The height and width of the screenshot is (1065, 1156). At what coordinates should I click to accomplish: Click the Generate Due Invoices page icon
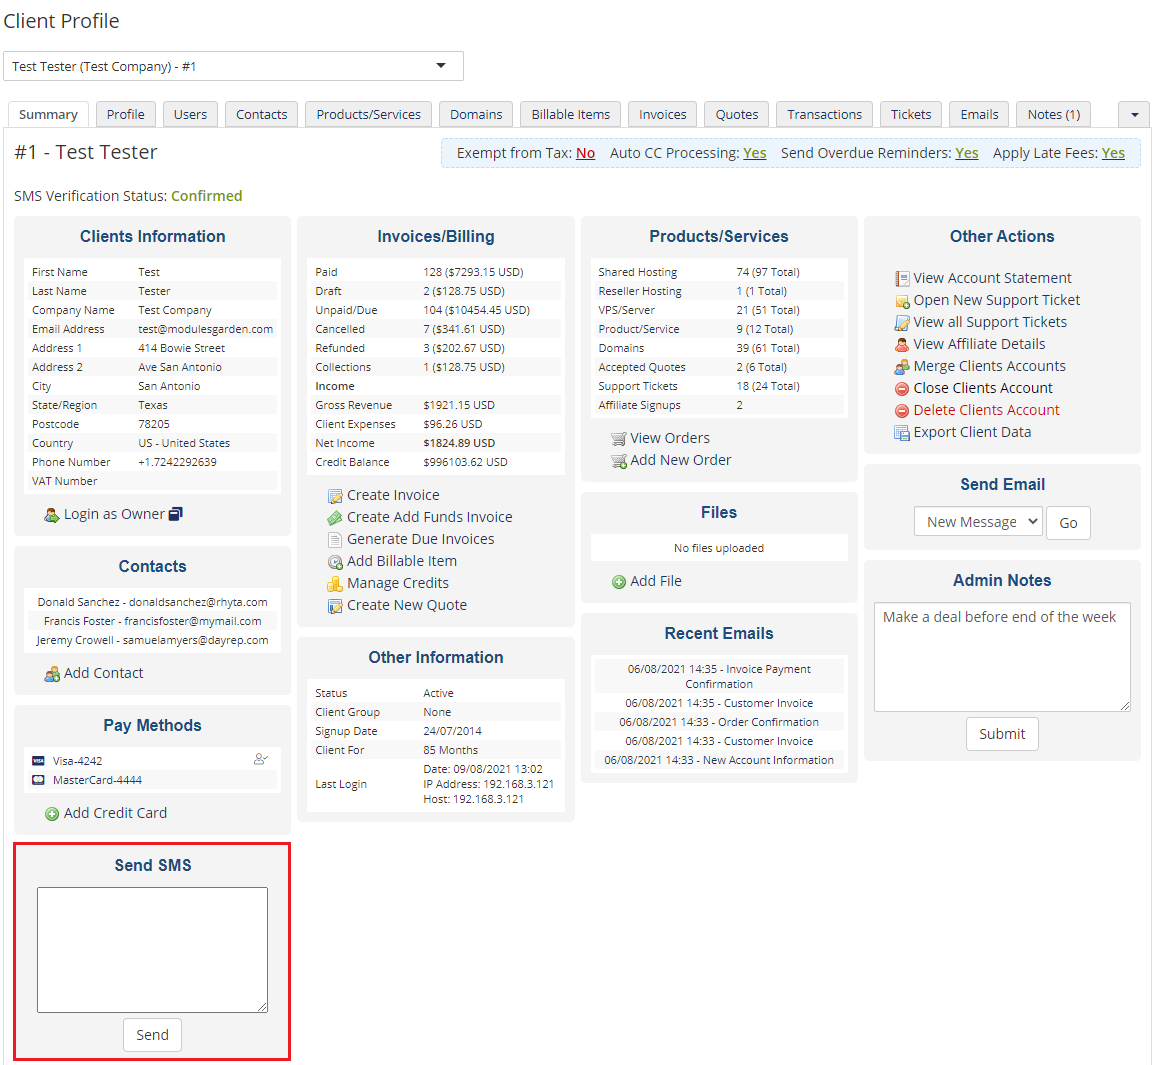pyautogui.click(x=335, y=540)
